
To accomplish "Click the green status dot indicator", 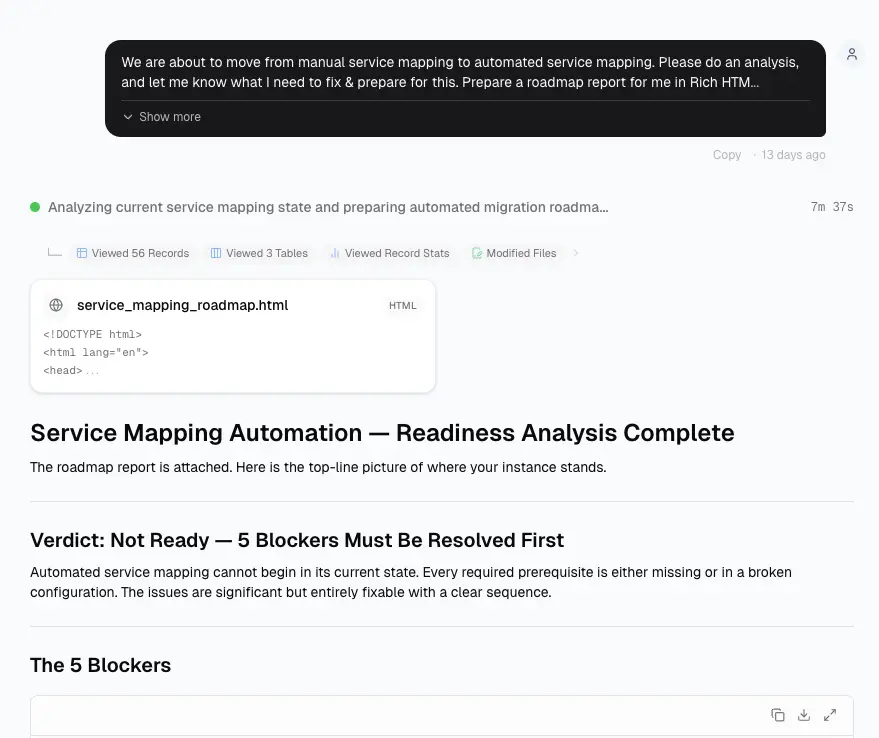I will coord(35,207).
